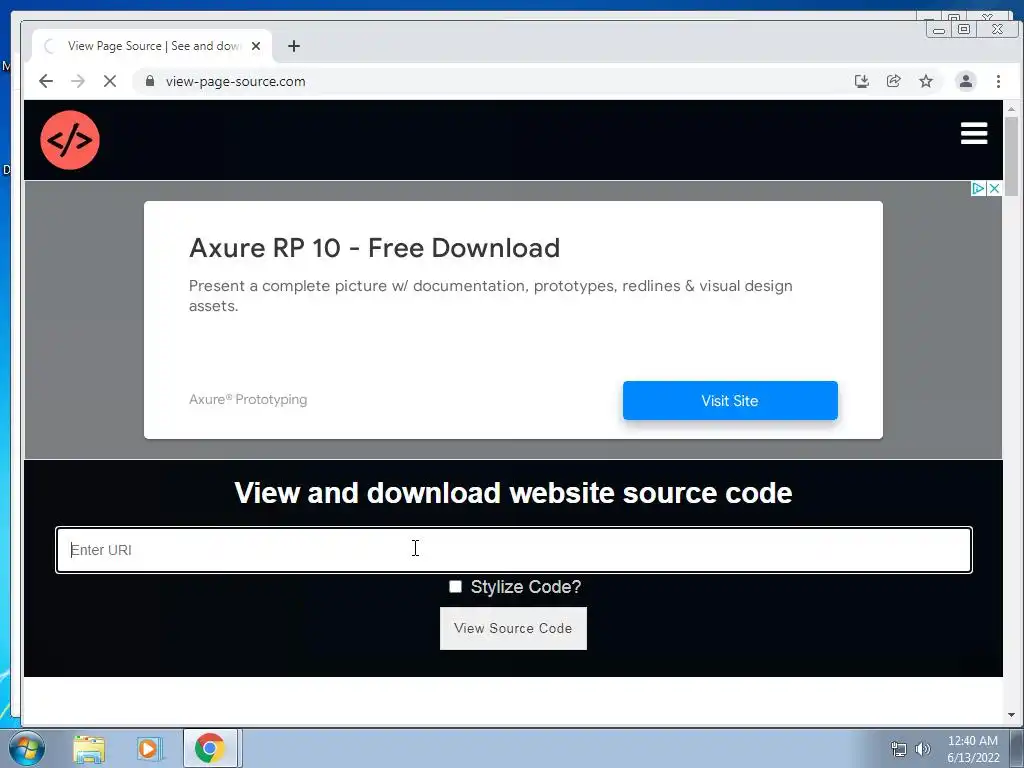Click the vertical scrollbar thumb
1024x768 pixels.
pyautogui.click(x=1011, y=155)
